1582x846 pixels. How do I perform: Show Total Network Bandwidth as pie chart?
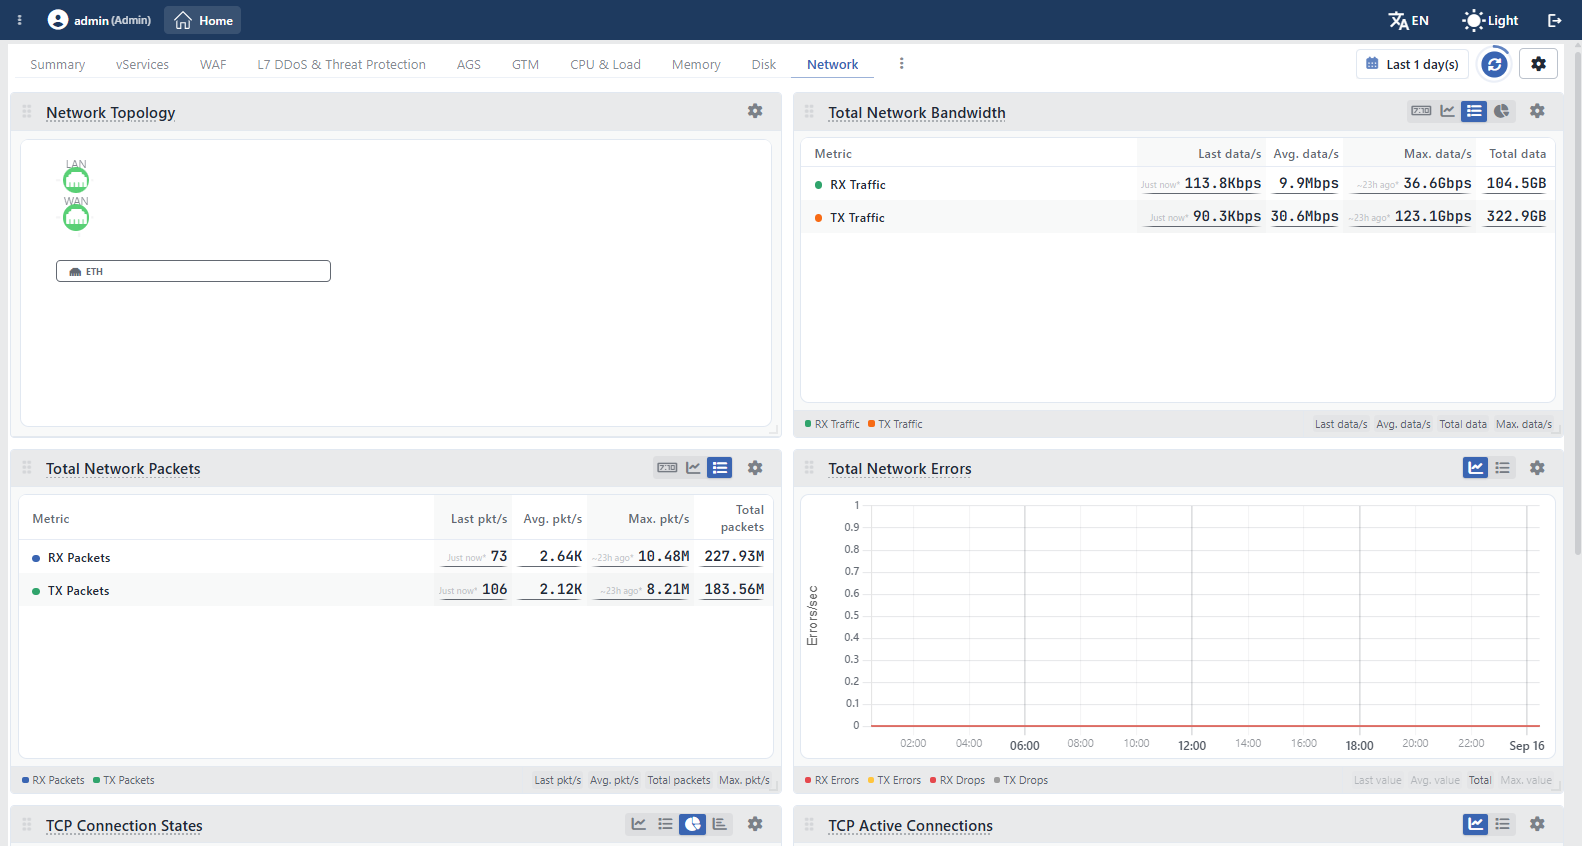pos(1501,111)
